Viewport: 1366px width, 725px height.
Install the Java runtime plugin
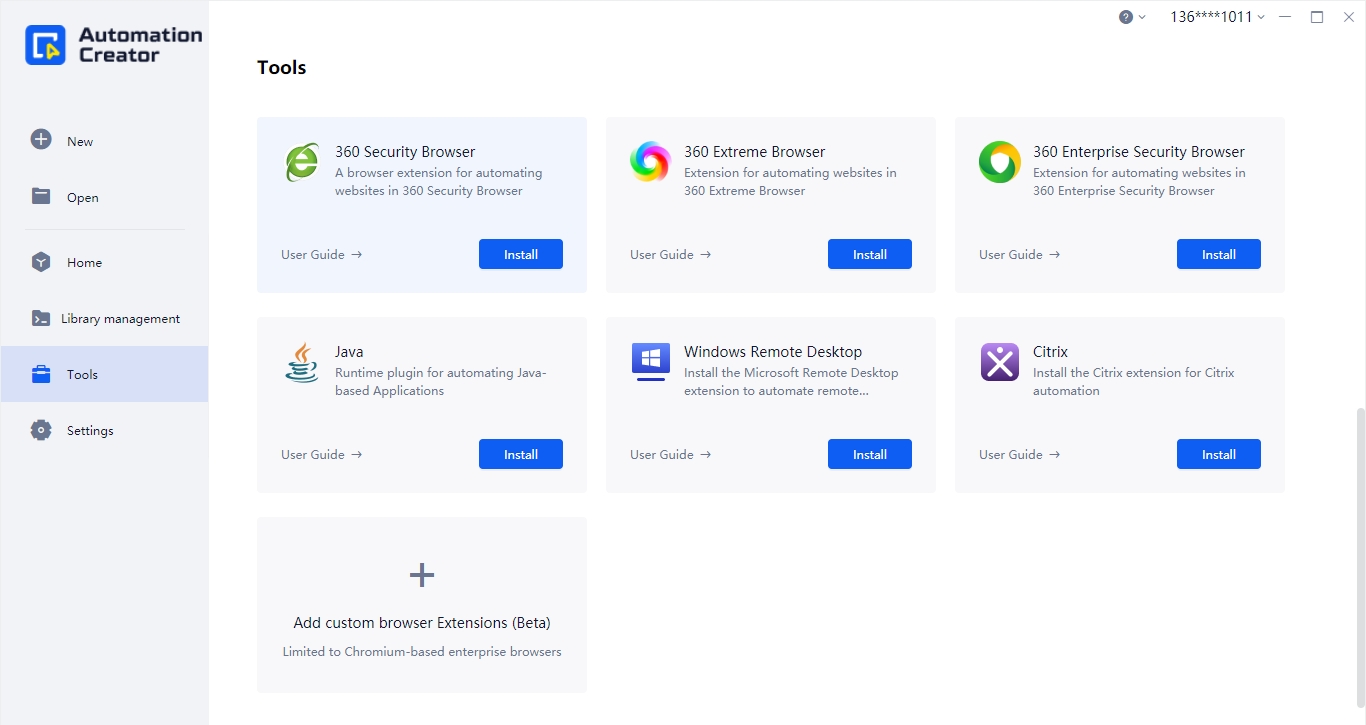point(521,454)
